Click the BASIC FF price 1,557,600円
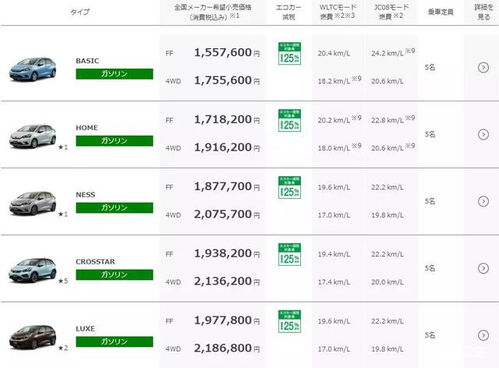499x368 pixels. 227,53
